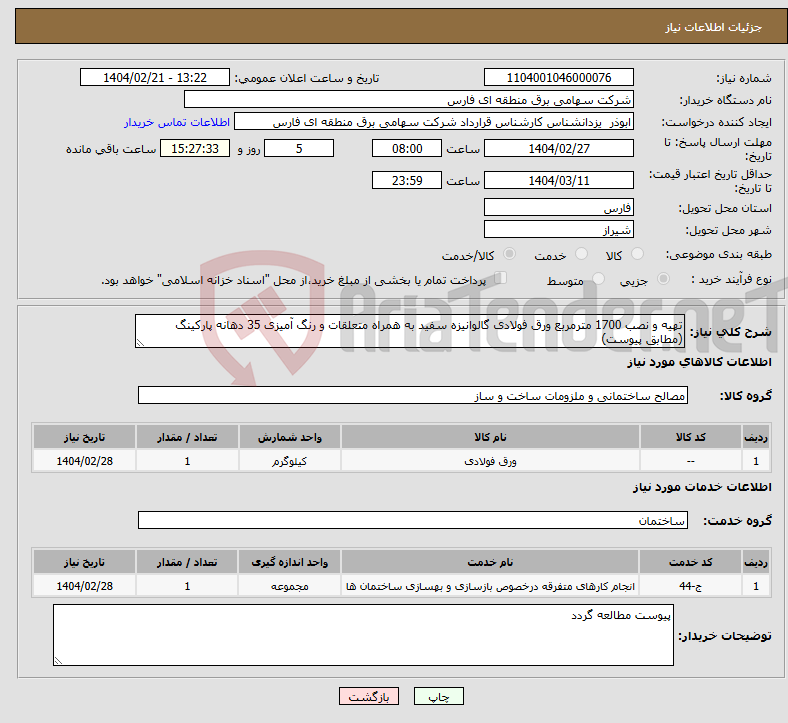Click heading اطلاعات خدمات مورد نیاز
The image size is (788, 723).
(702, 486)
